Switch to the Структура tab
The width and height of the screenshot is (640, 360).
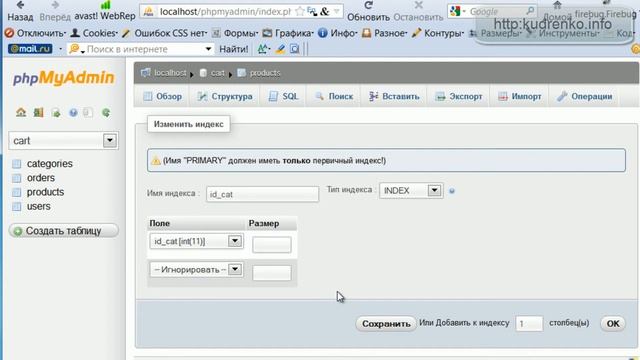click(x=224, y=96)
